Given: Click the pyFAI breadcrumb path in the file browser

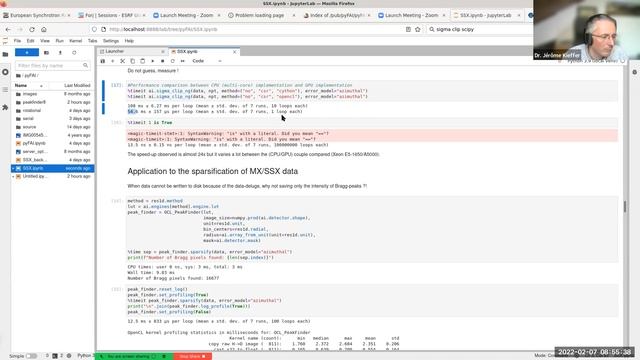Looking at the screenshot, I should [30, 76].
